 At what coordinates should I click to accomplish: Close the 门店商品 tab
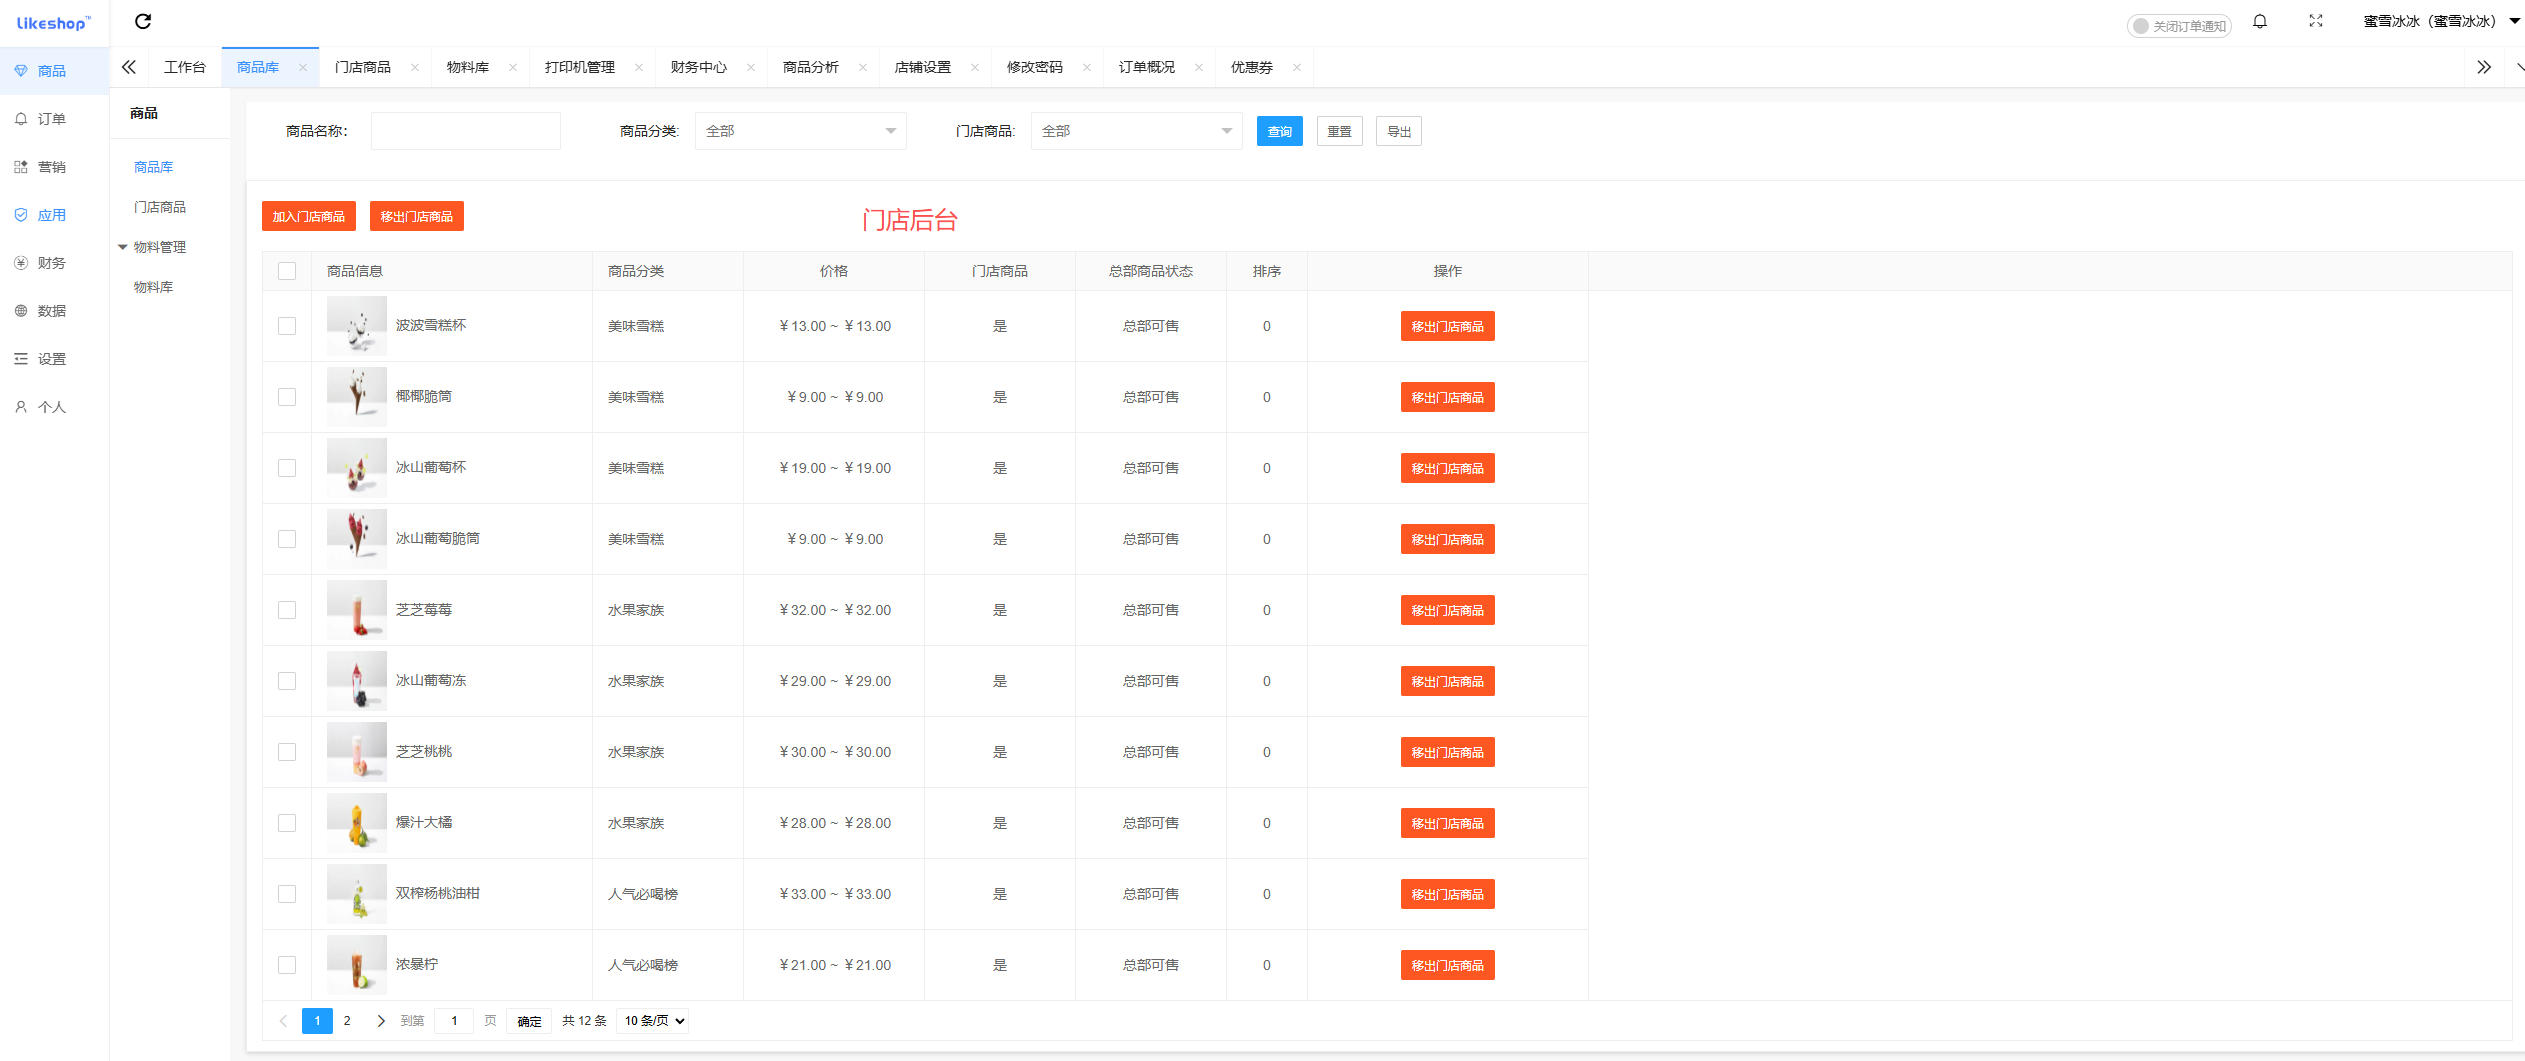tap(414, 68)
